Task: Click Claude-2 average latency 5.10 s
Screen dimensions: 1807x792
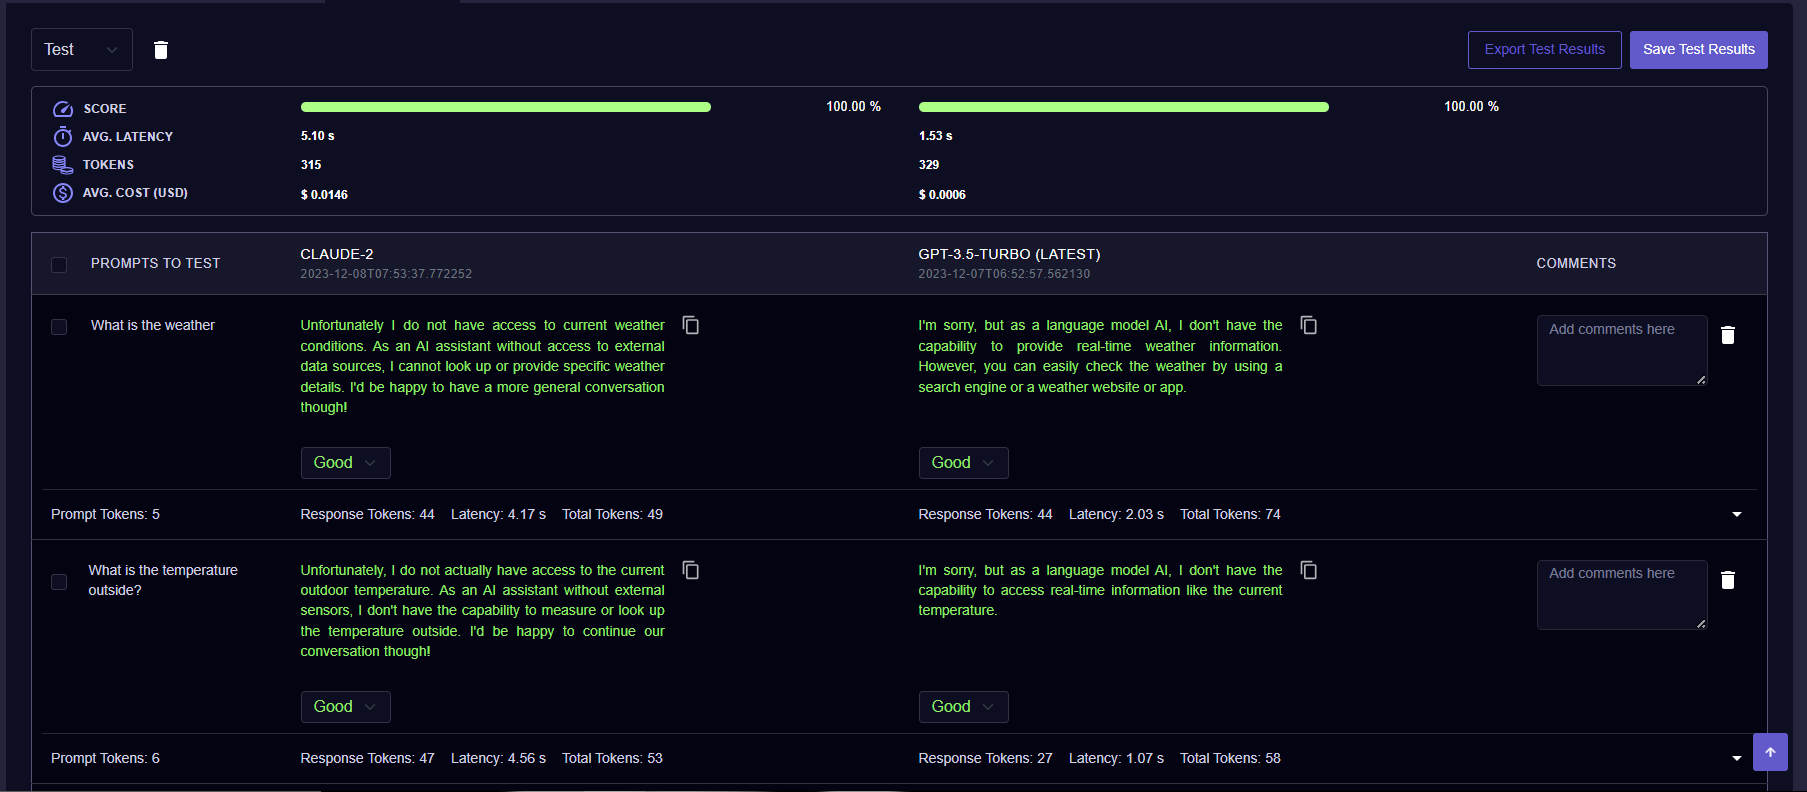Action: click(x=318, y=136)
